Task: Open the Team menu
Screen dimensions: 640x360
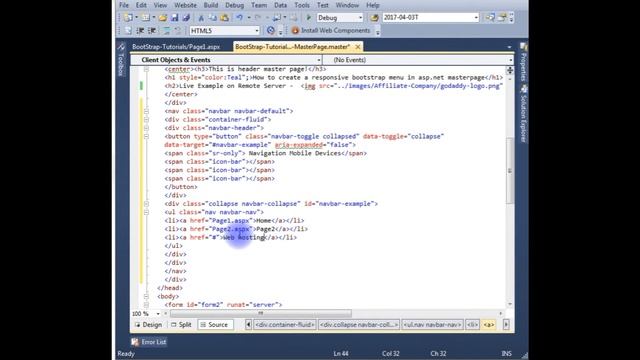Action: [x=259, y=5]
